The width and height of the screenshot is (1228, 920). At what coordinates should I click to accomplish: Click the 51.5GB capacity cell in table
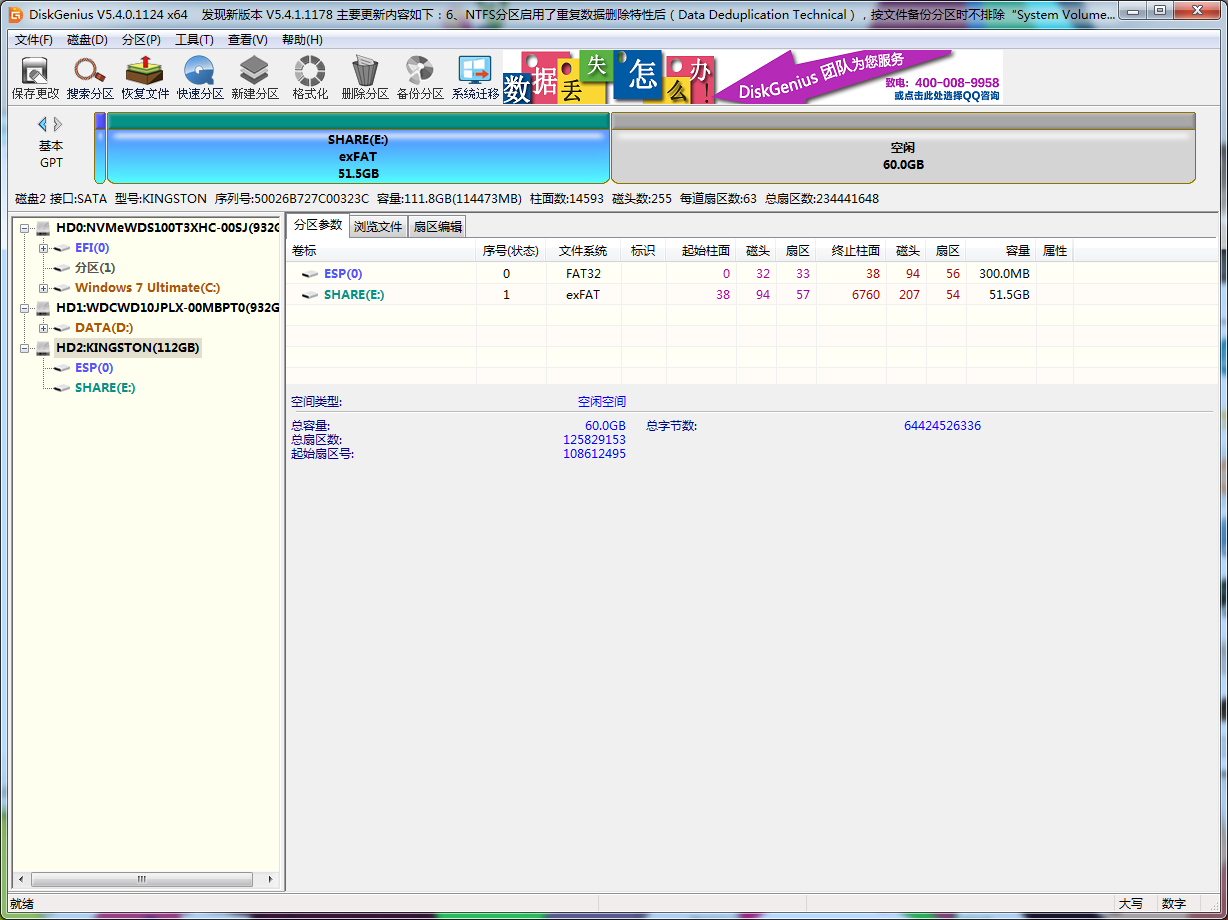(1009, 295)
